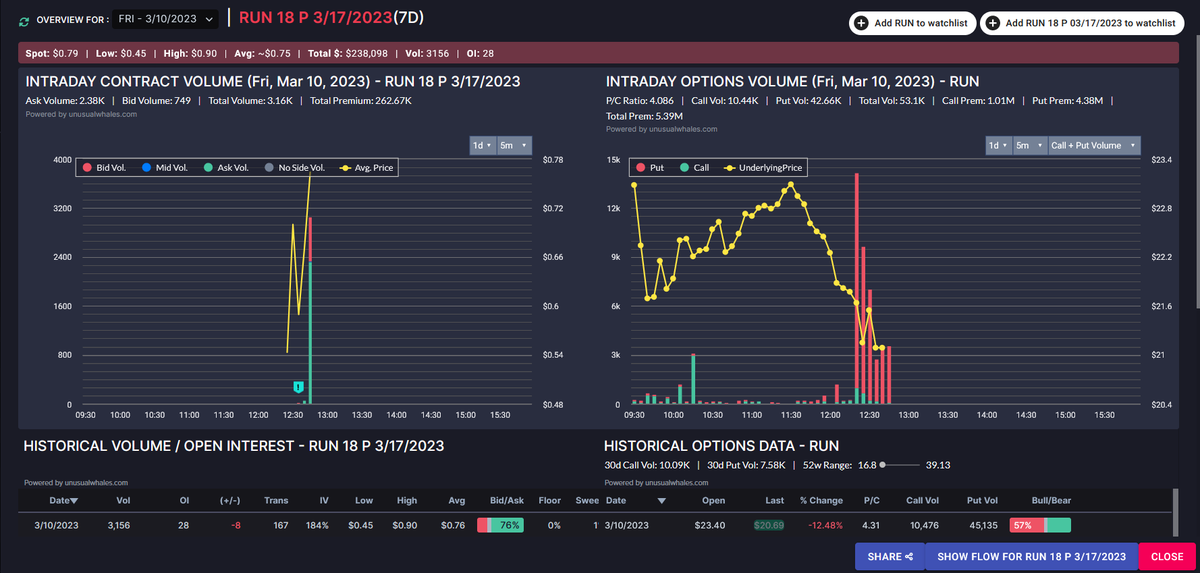This screenshot has width=1200, height=573.
Task: Sort contract table by Date arrow
Action: 74,500
